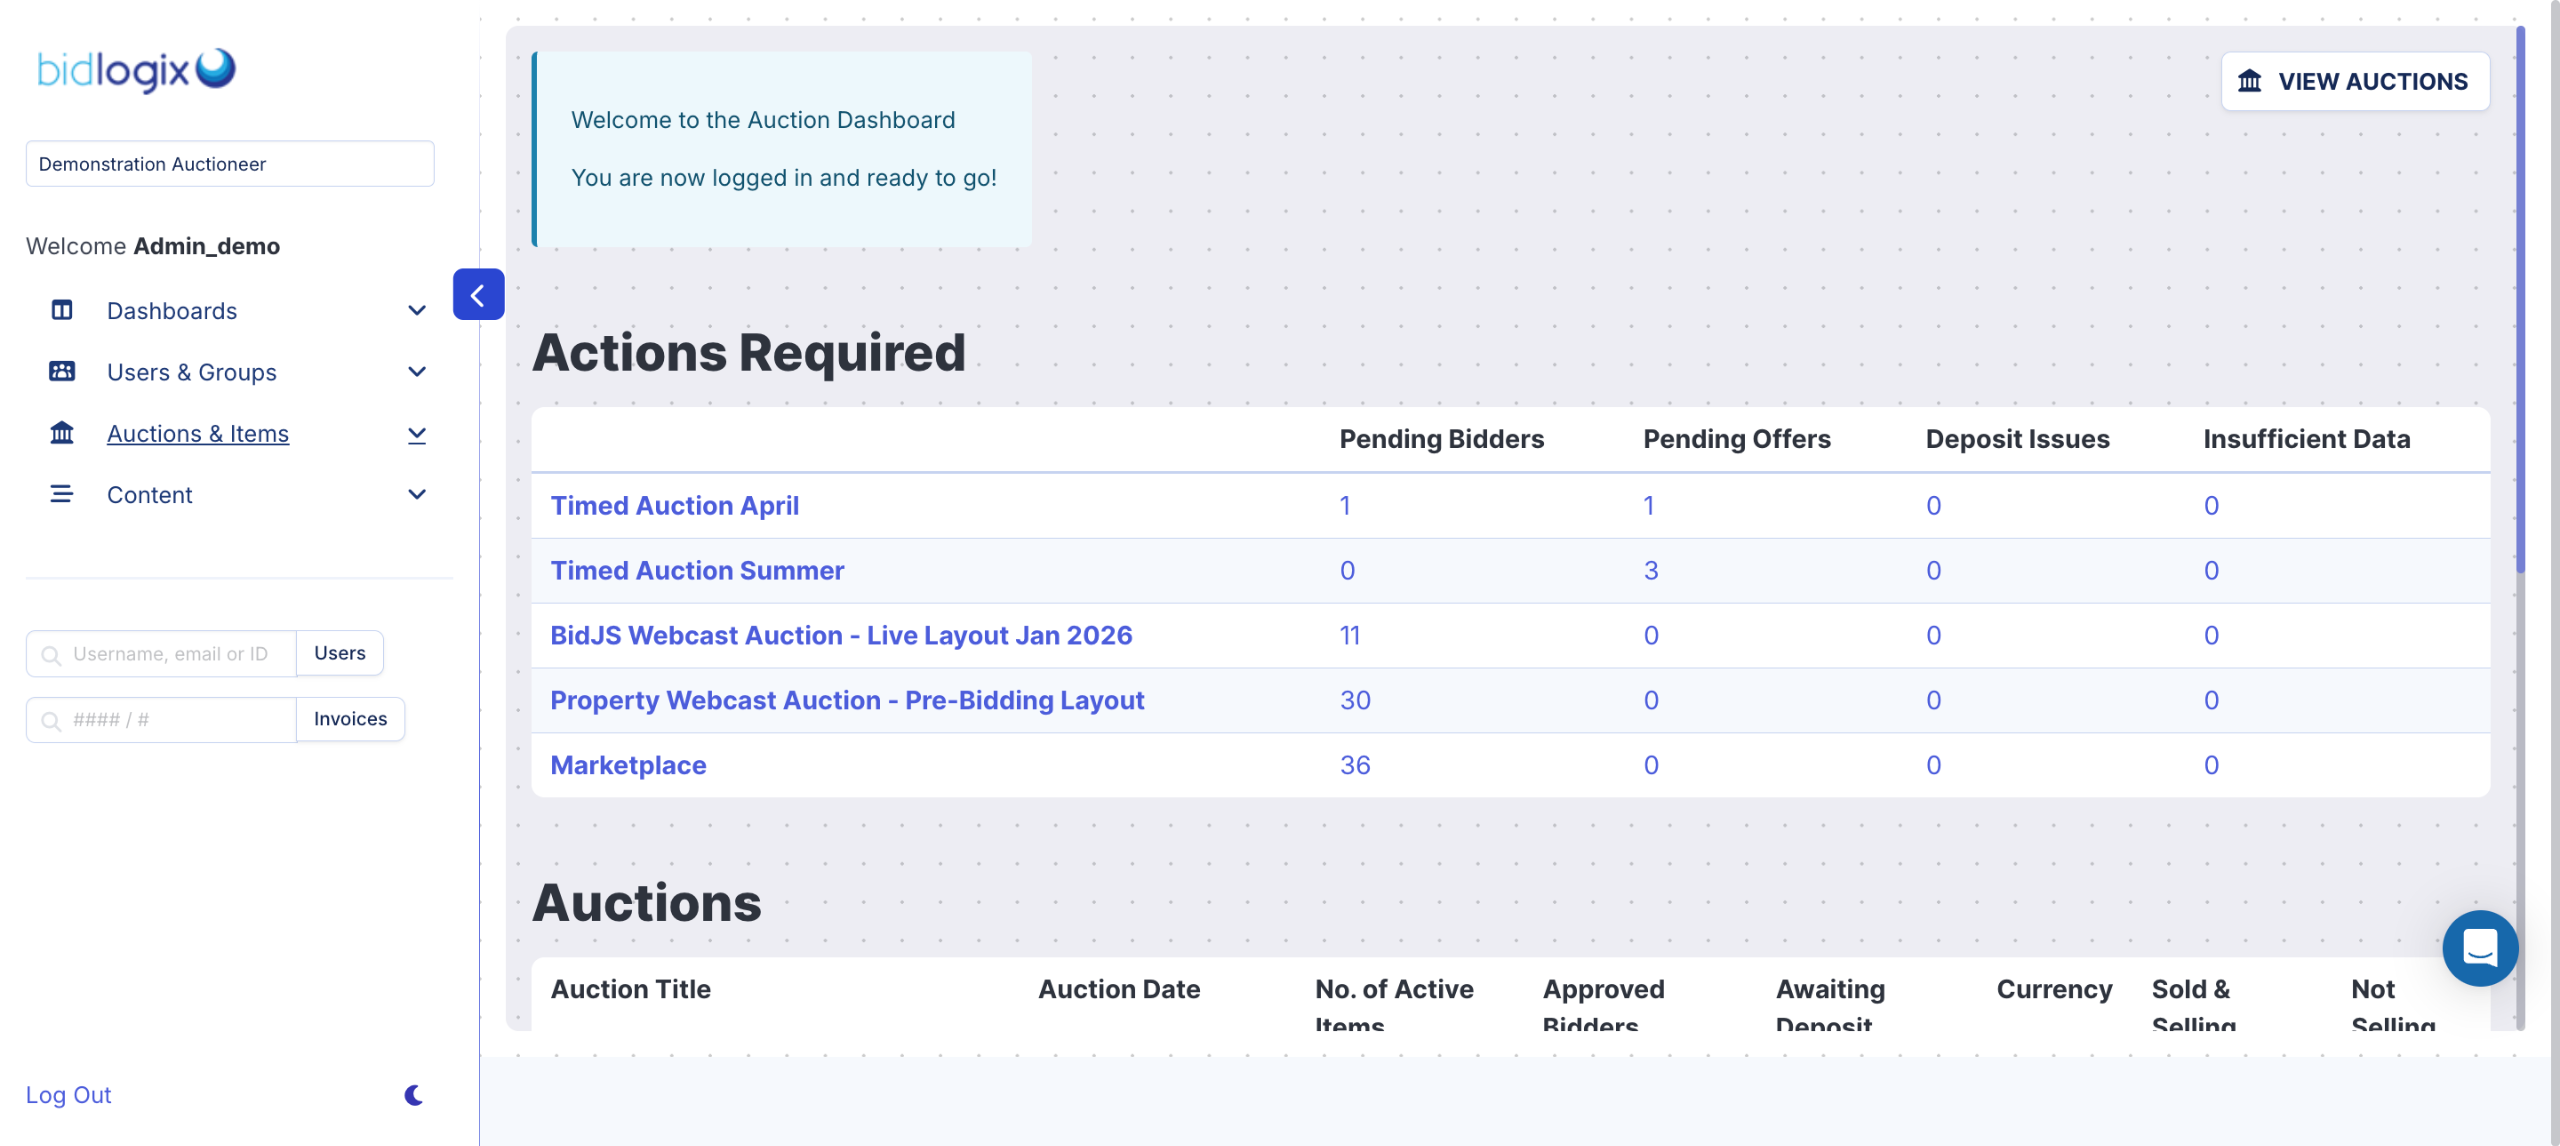Click the Deposit Issues column header
The height and width of the screenshot is (1146, 2560).
[x=2017, y=439]
